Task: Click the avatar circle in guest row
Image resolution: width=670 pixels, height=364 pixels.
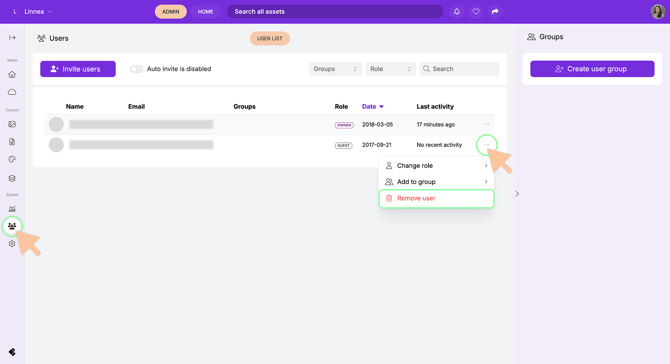Action: [56, 145]
